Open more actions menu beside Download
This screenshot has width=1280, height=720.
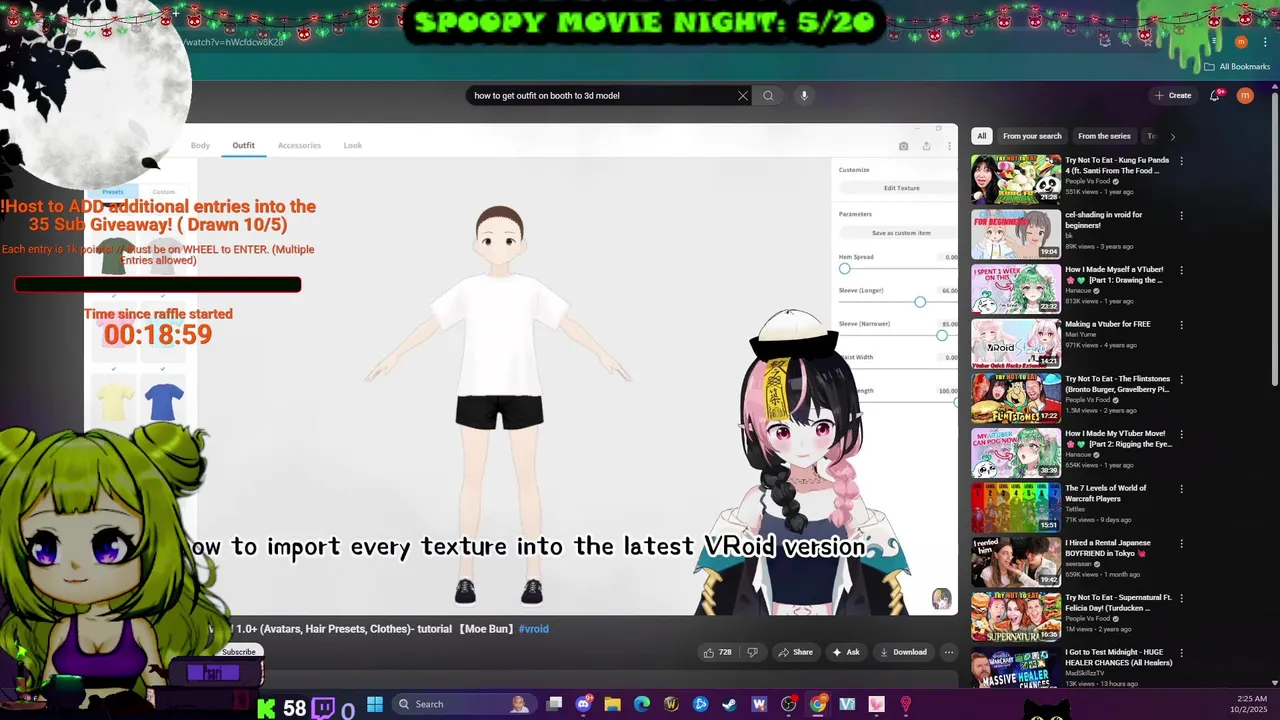949,652
